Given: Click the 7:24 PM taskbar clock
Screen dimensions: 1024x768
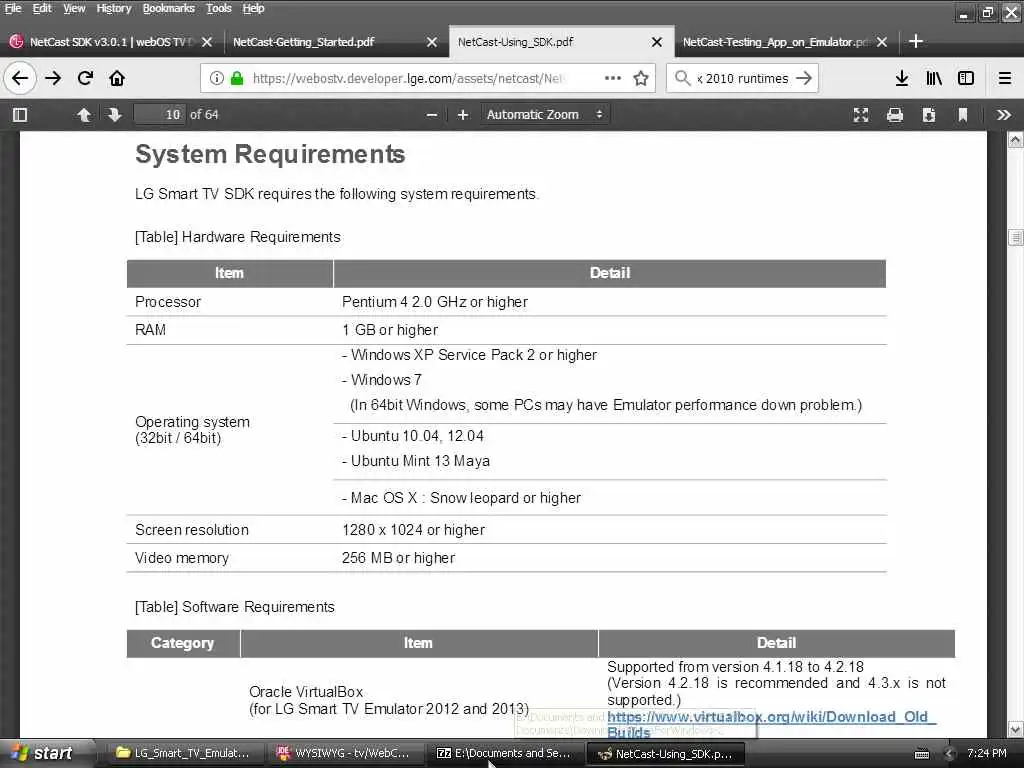Looking at the screenshot, I should click(987, 753).
